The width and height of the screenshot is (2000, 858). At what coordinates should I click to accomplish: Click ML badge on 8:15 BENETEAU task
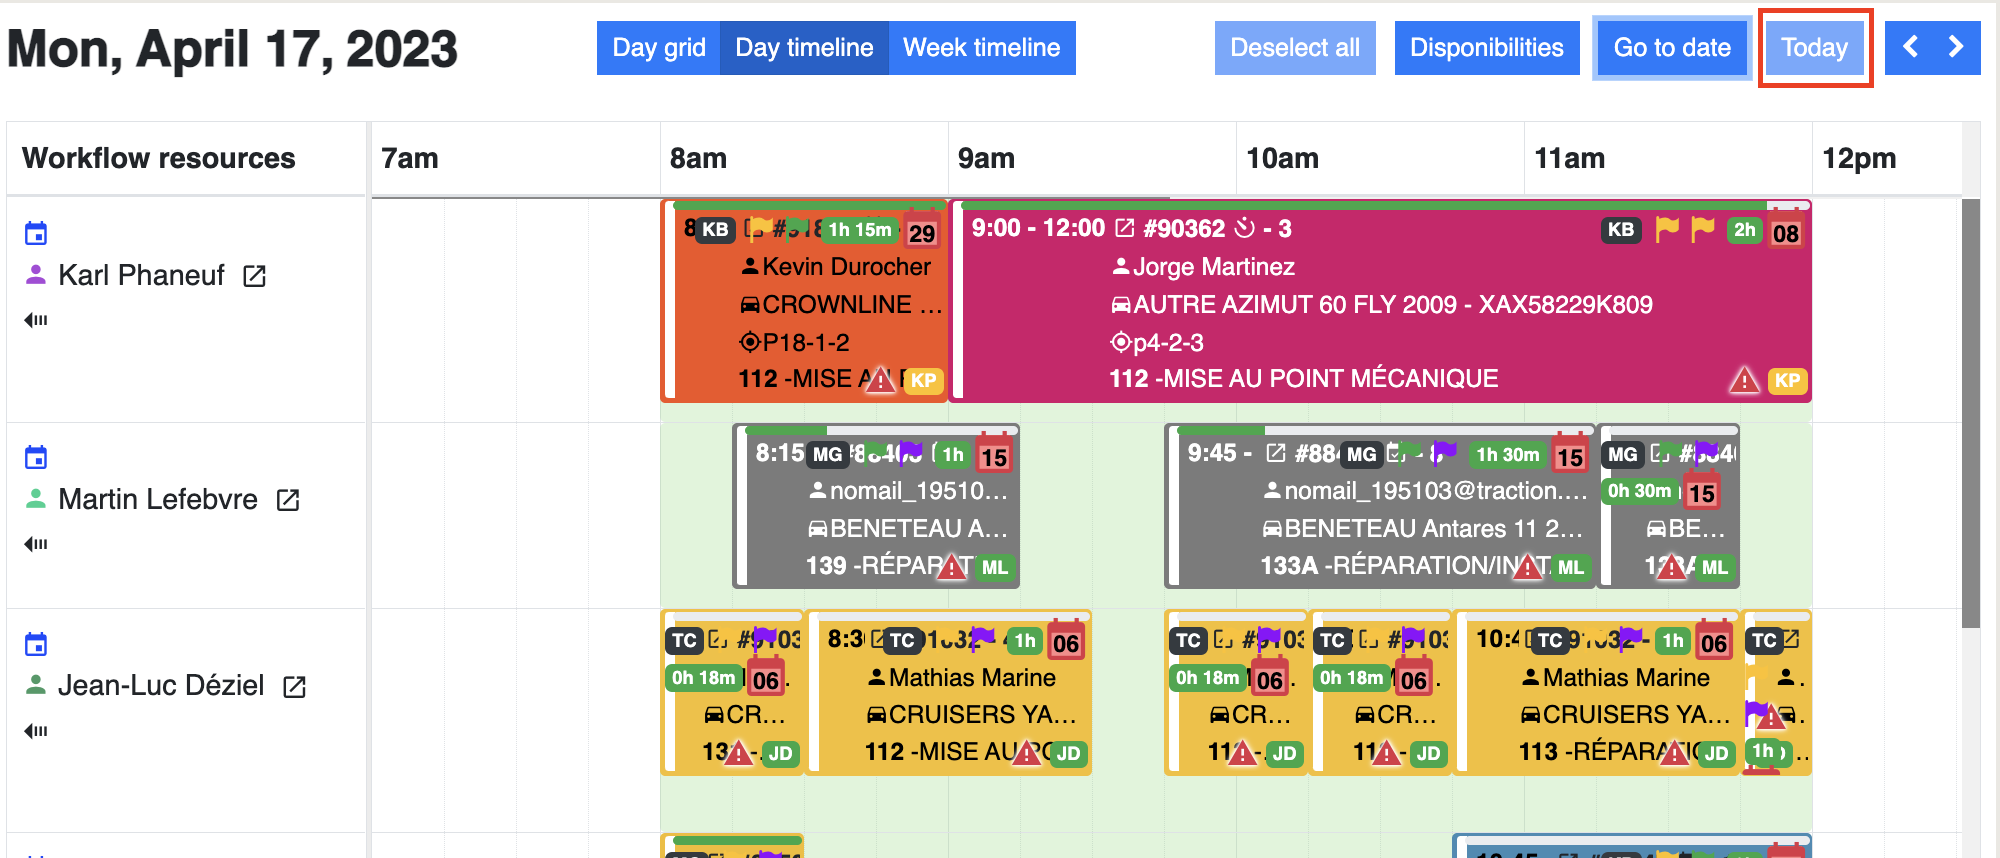[x=994, y=567]
